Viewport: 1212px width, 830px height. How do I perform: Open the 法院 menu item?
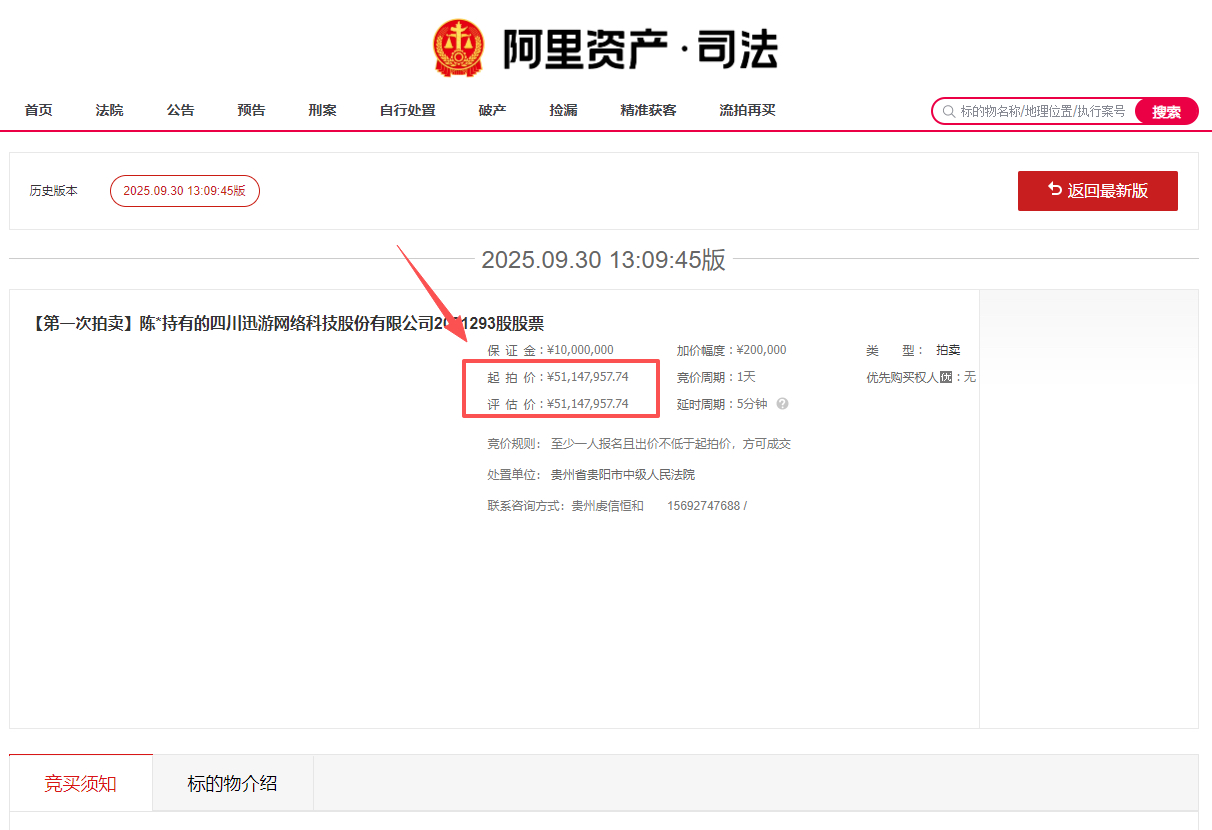pyautogui.click(x=110, y=110)
